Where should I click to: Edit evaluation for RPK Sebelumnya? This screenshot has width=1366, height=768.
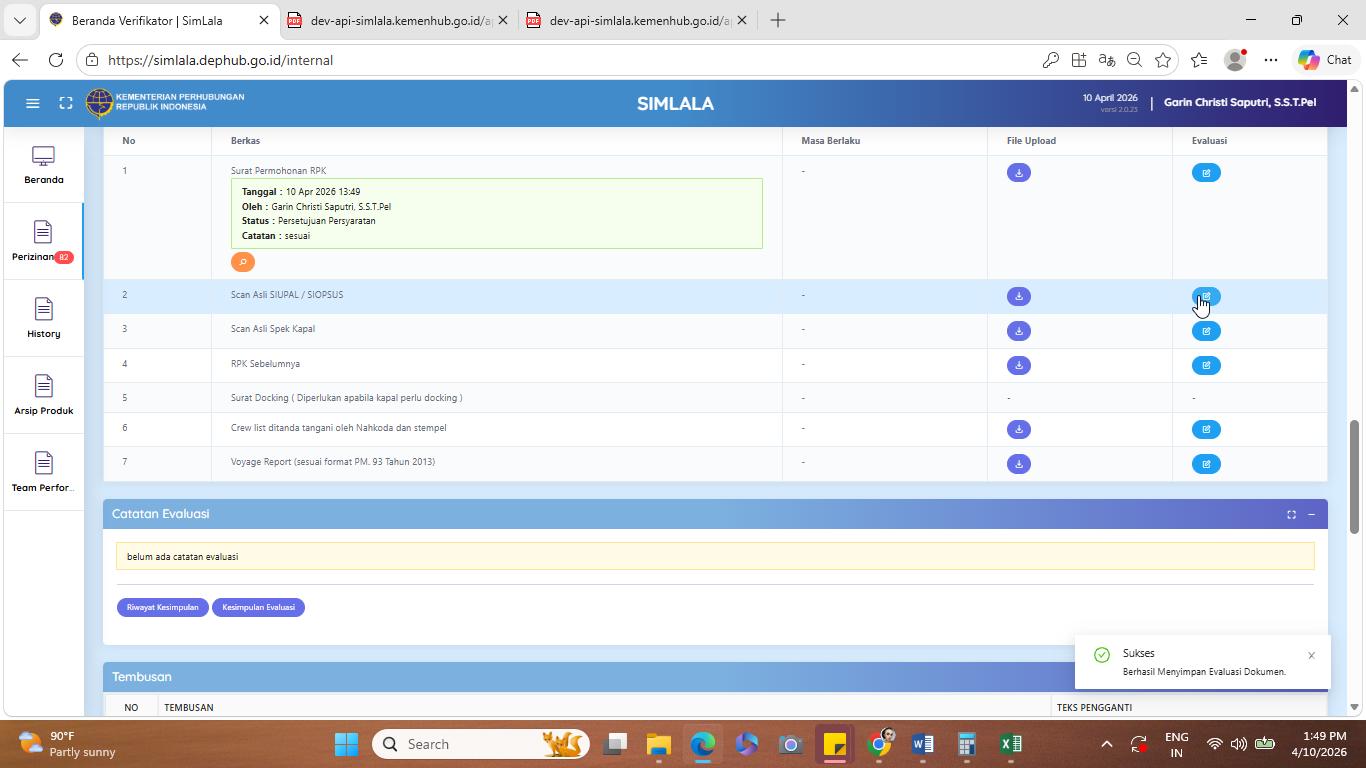(x=1206, y=365)
